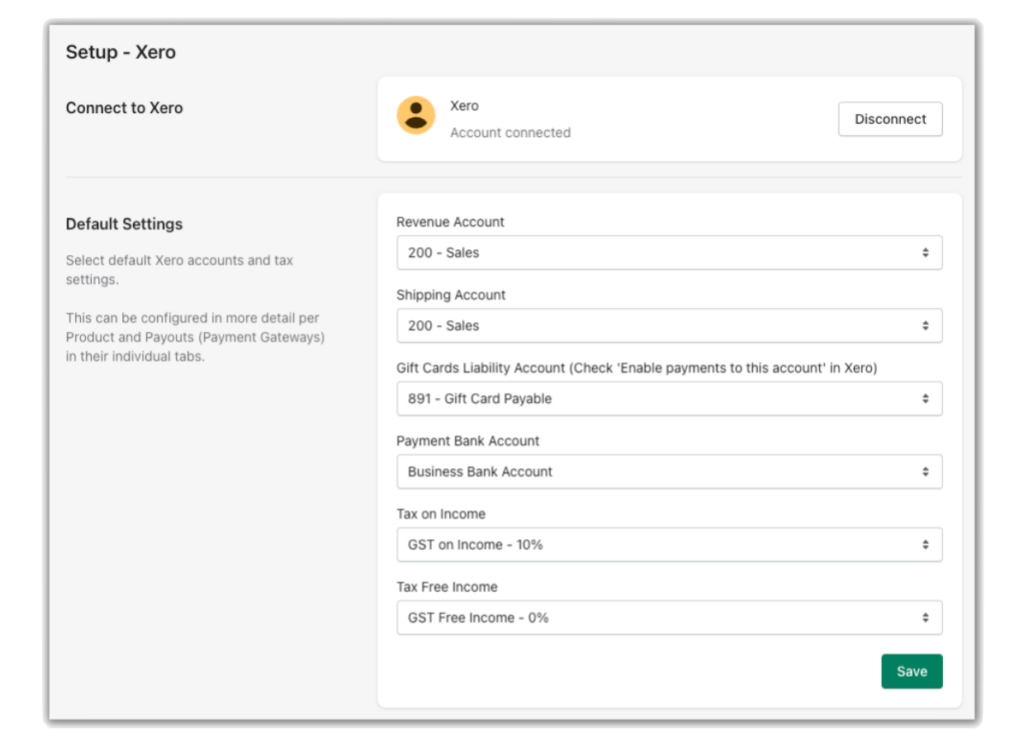Save the default settings

click(912, 671)
